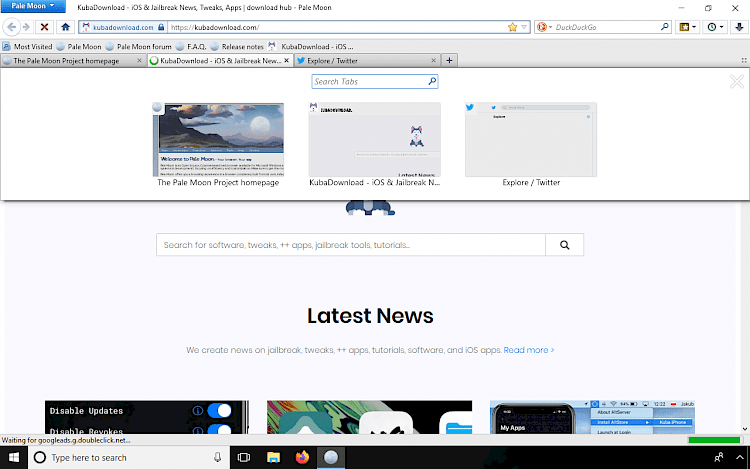
Task: Click the Latest News heading
Action: pyautogui.click(x=370, y=316)
